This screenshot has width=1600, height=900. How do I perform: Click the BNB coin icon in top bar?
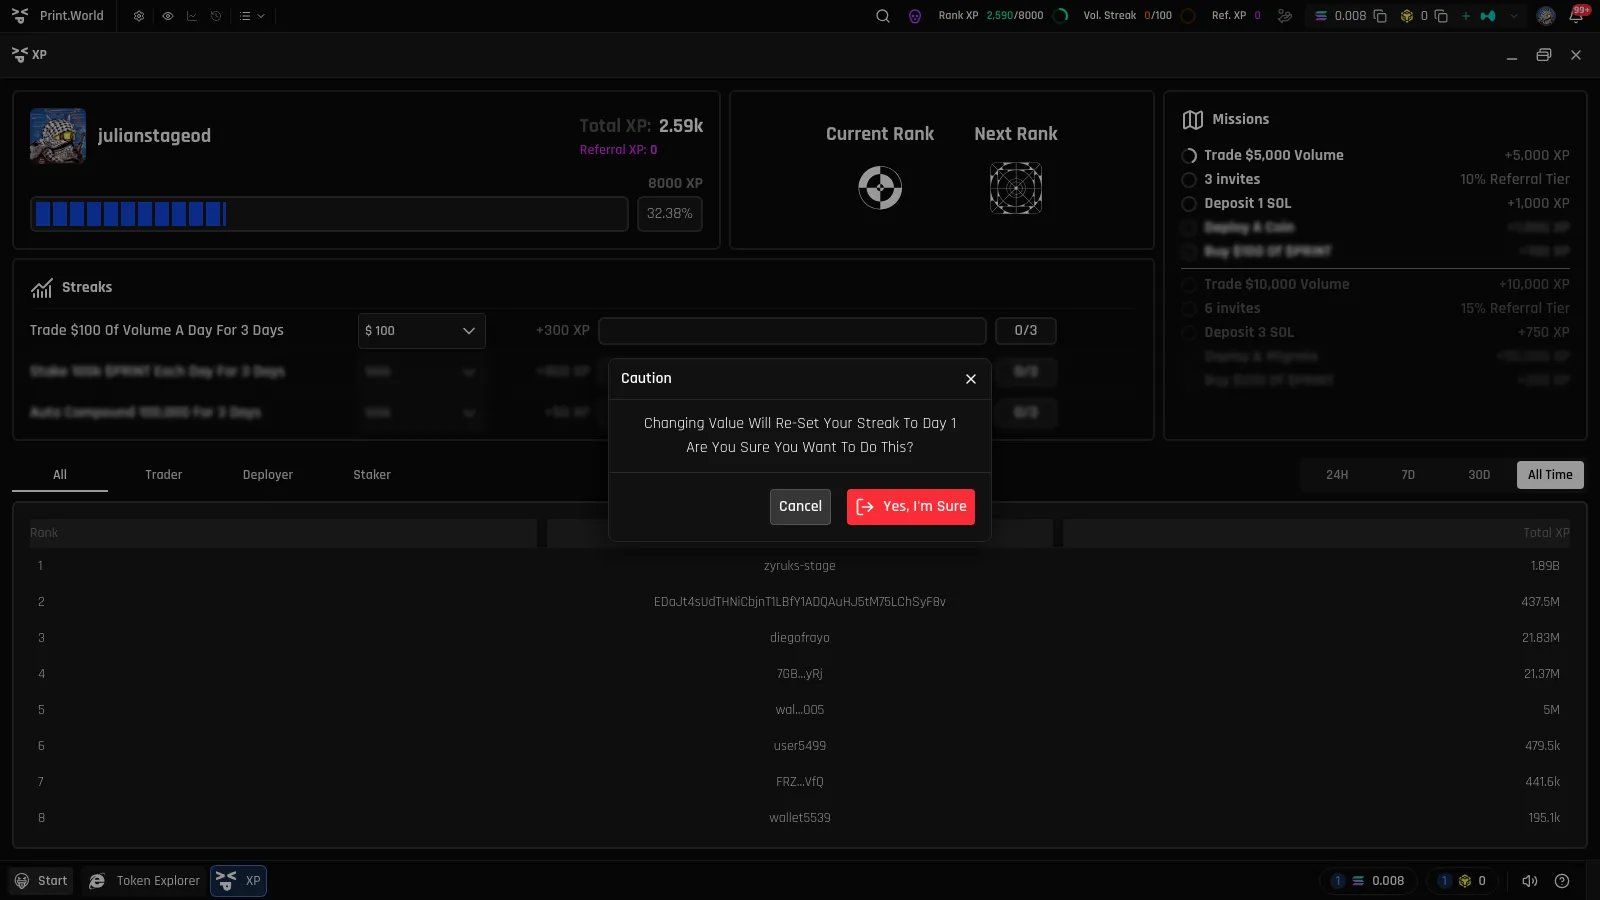click(x=1407, y=16)
